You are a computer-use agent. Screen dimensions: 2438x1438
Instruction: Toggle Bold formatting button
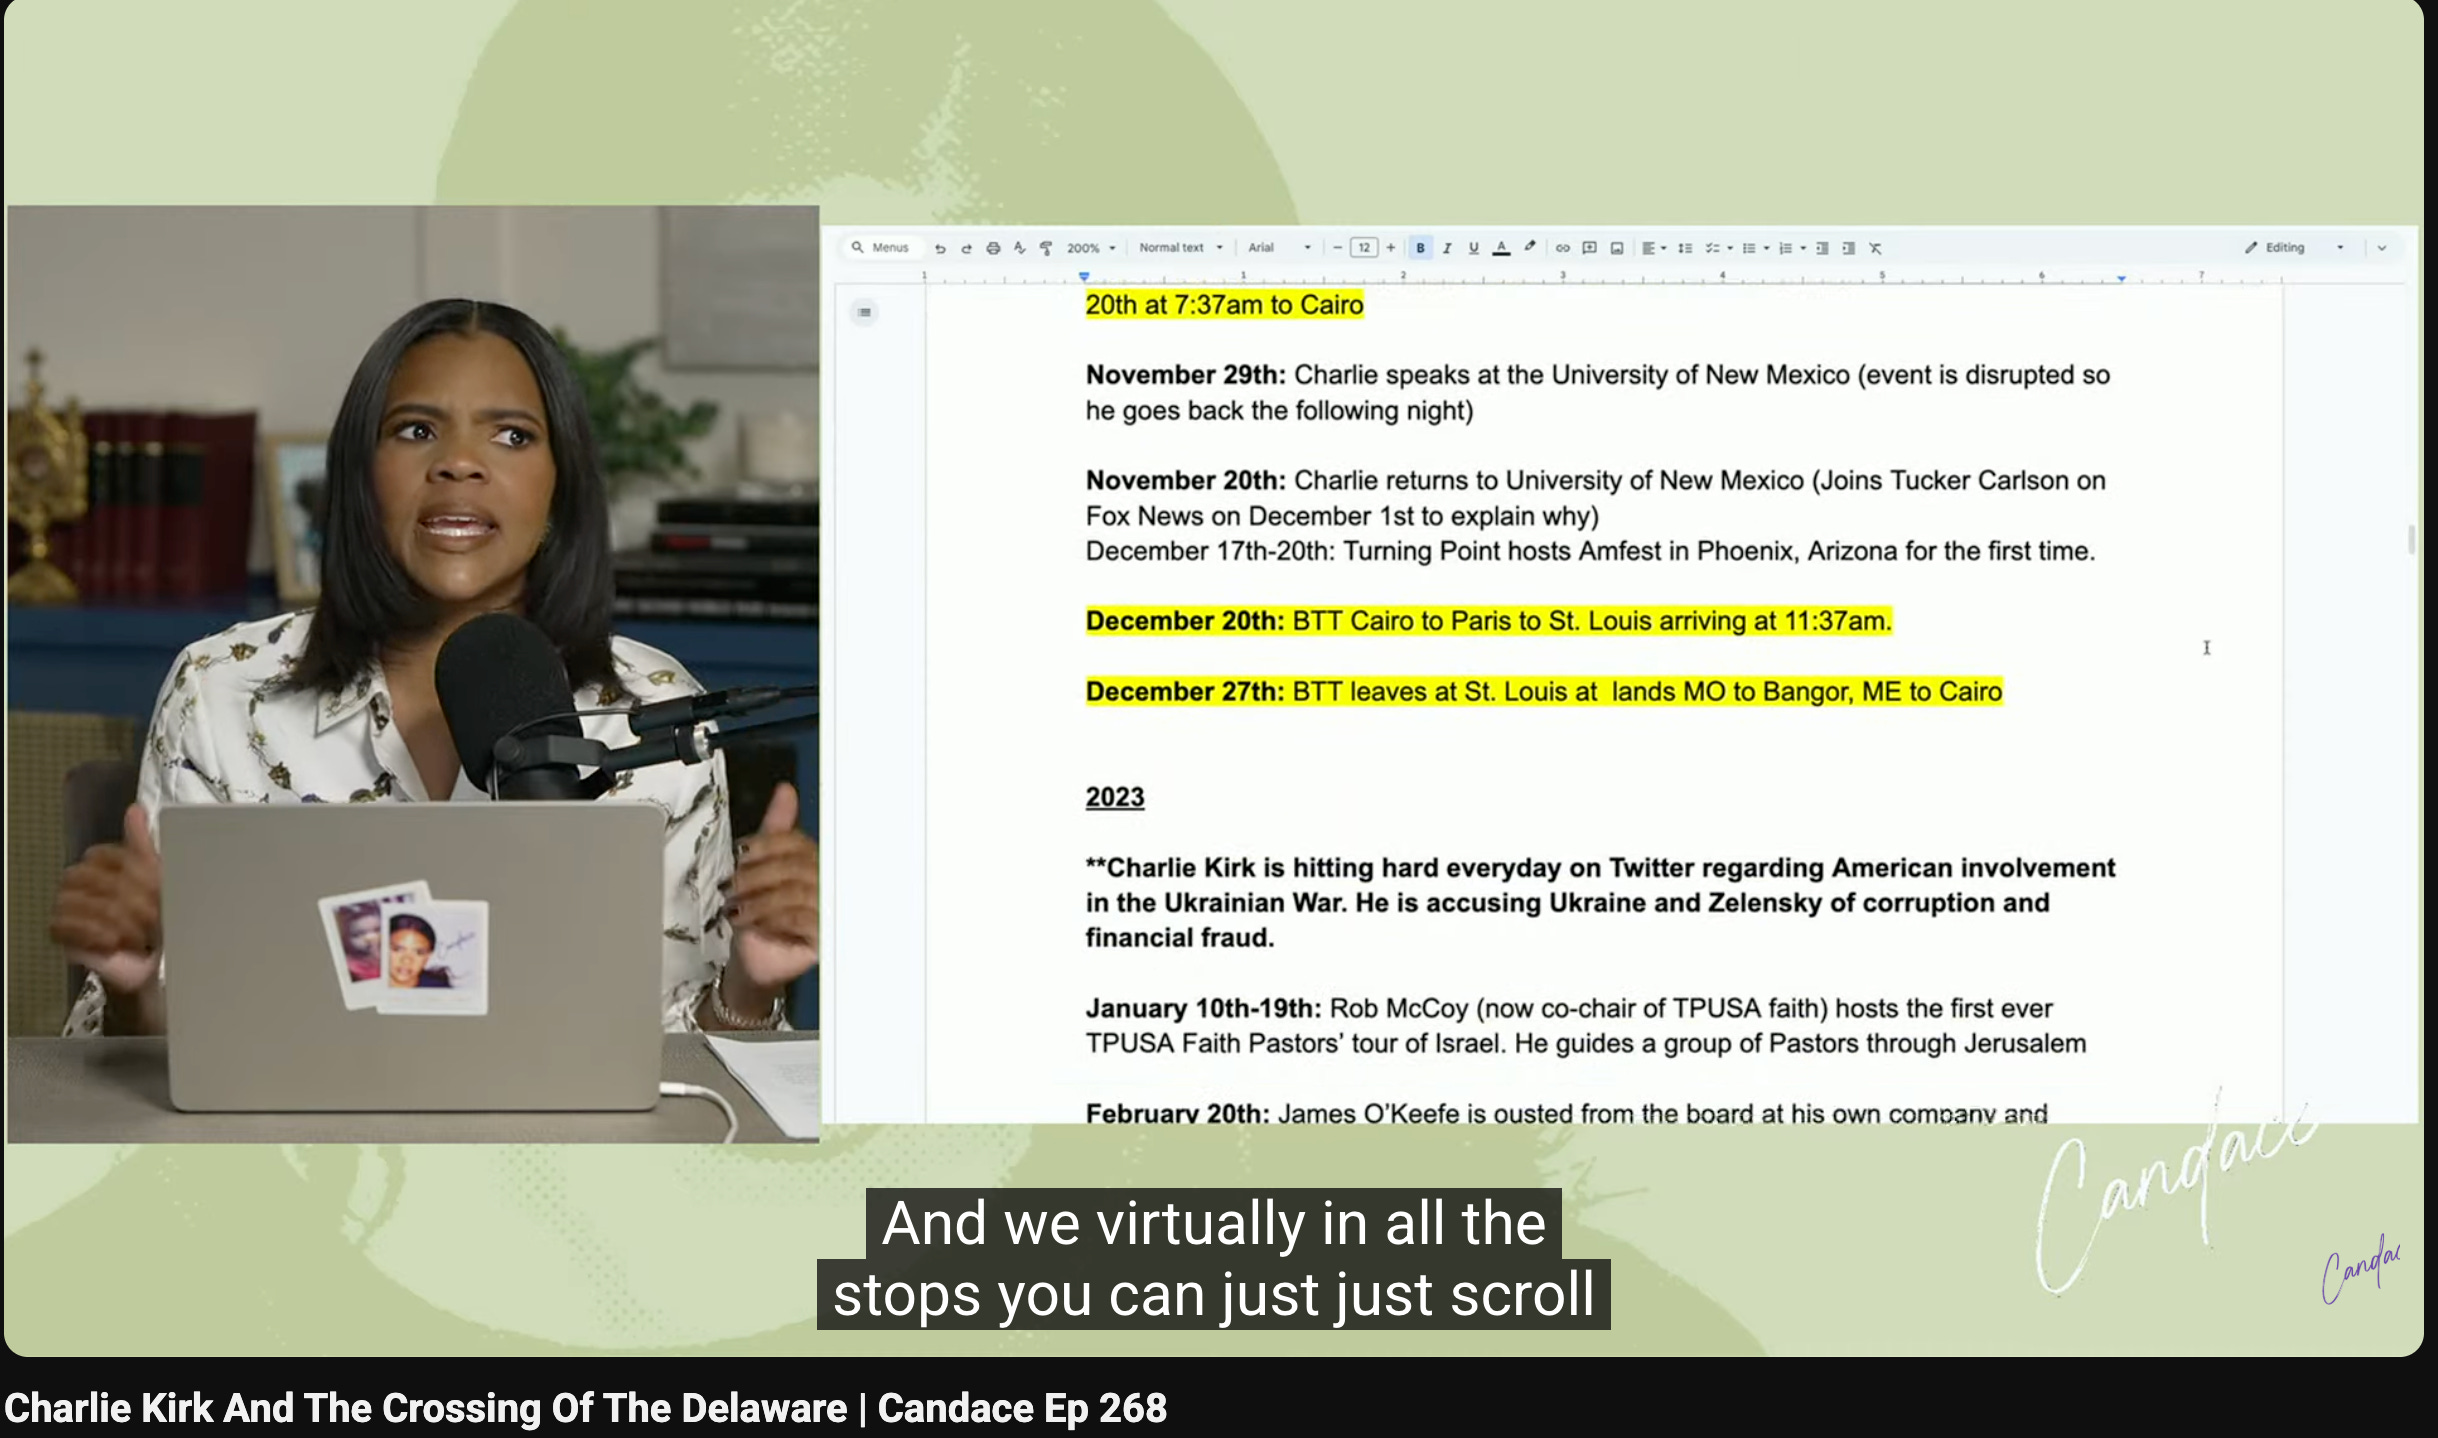[x=1420, y=248]
